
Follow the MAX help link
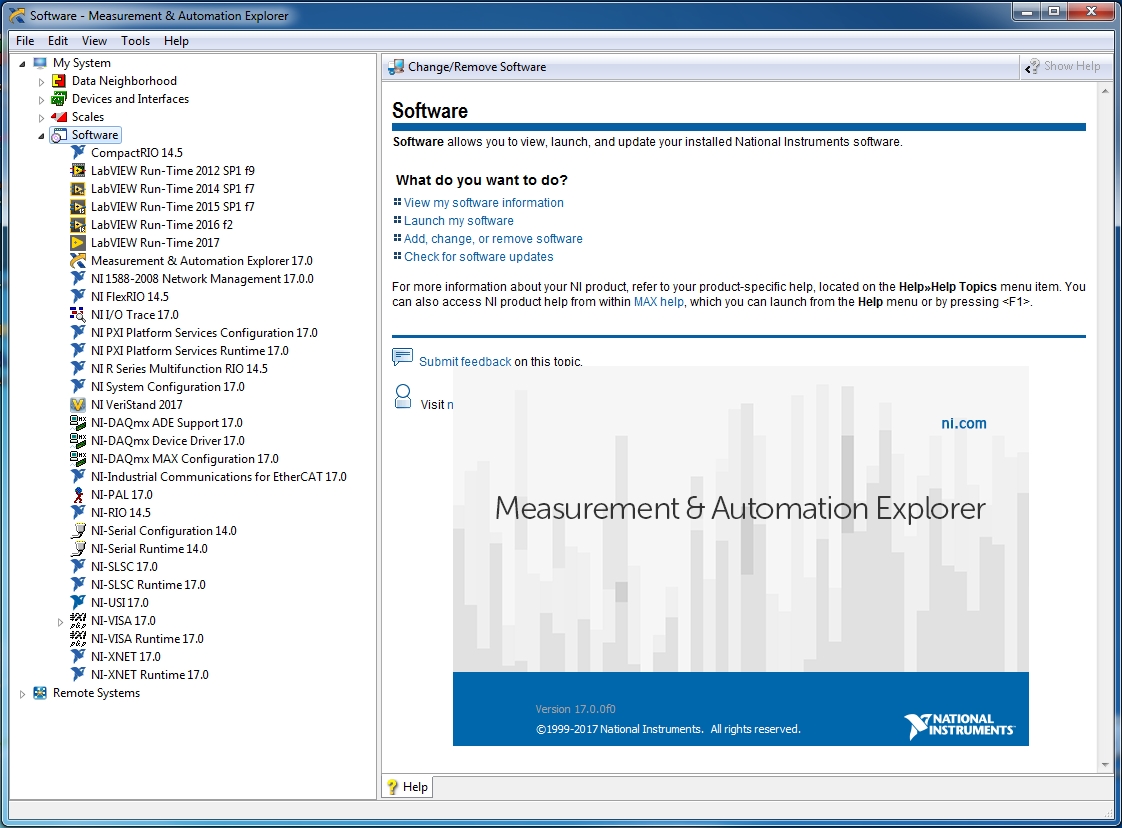pyautogui.click(x=658, y=302)
